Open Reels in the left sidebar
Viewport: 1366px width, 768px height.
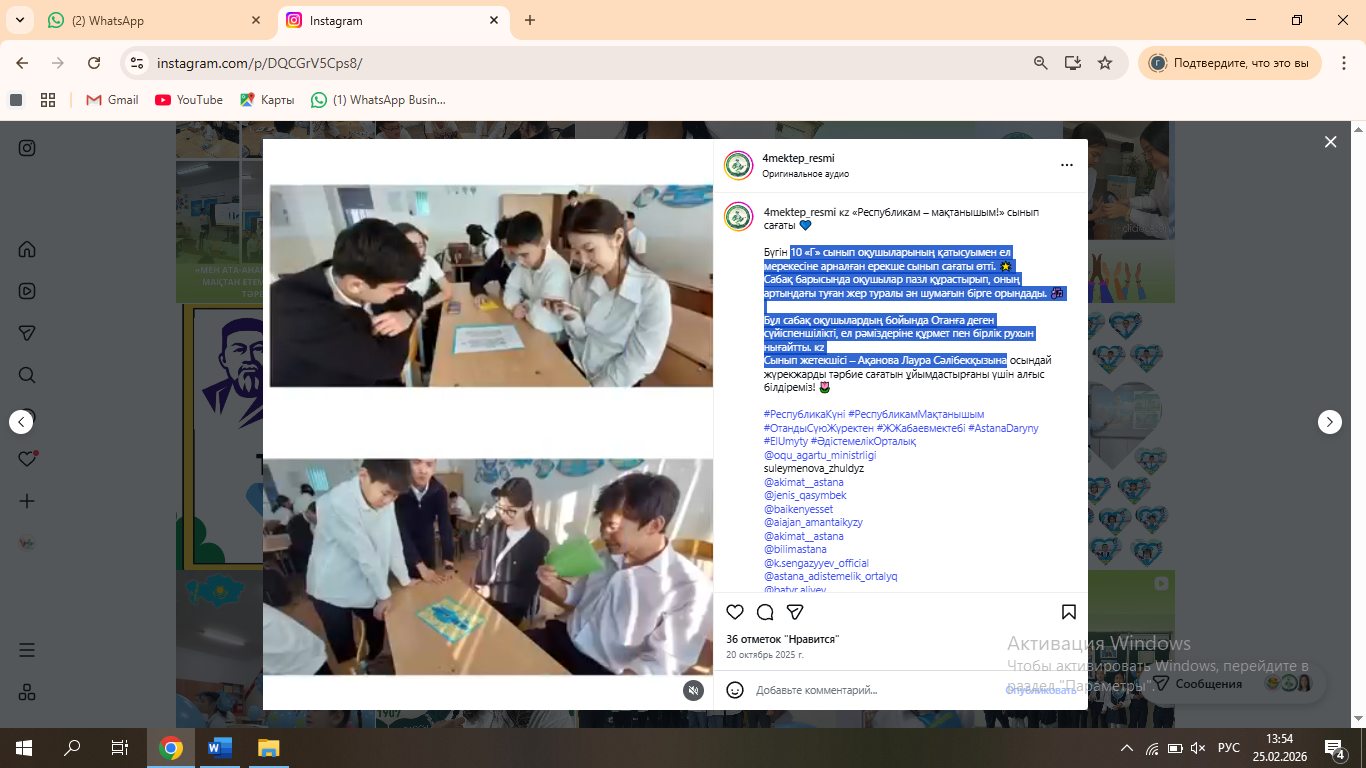coord(27,291)
